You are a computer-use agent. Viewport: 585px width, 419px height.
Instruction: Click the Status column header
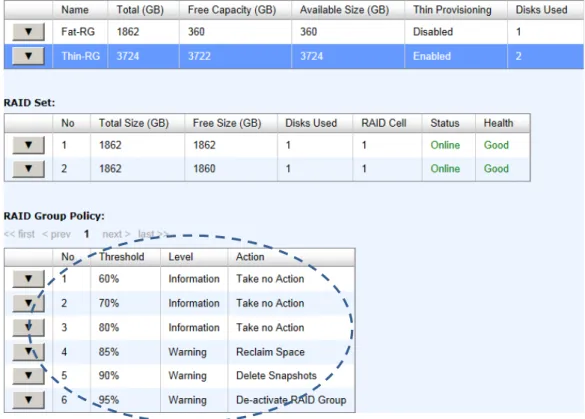click(x=445, y=123)
